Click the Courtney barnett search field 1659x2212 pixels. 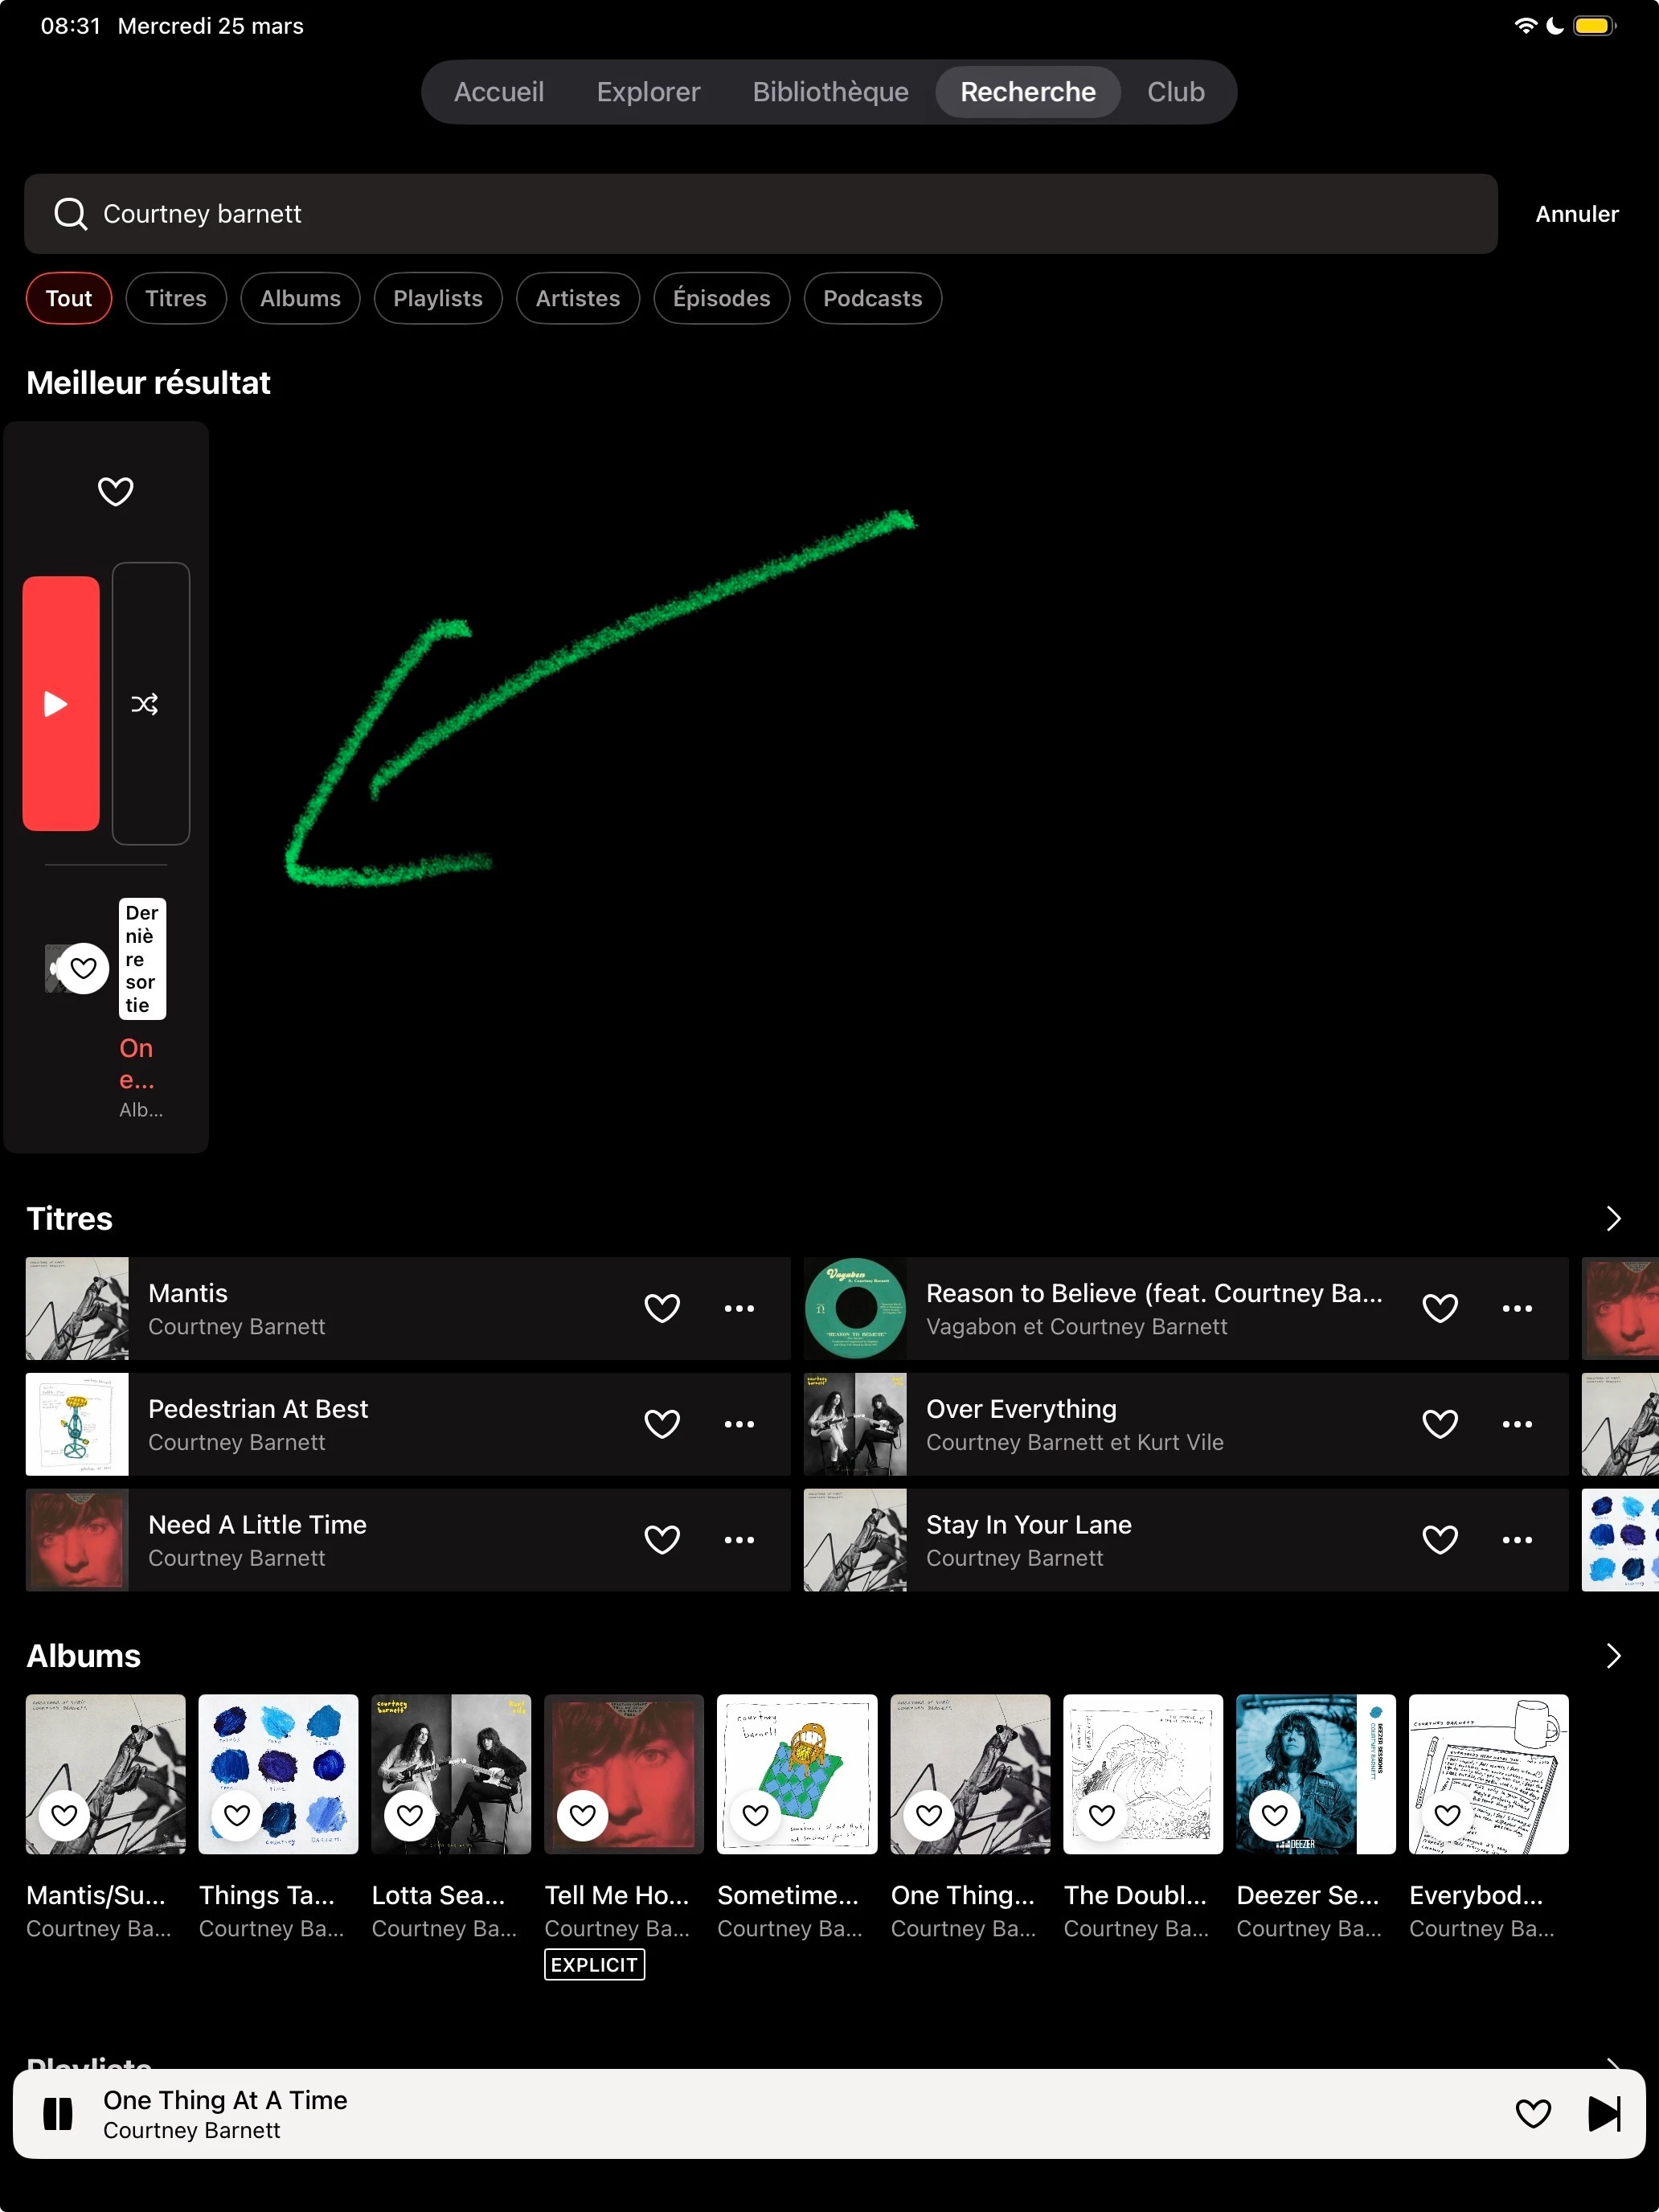[x=760, y=214]
